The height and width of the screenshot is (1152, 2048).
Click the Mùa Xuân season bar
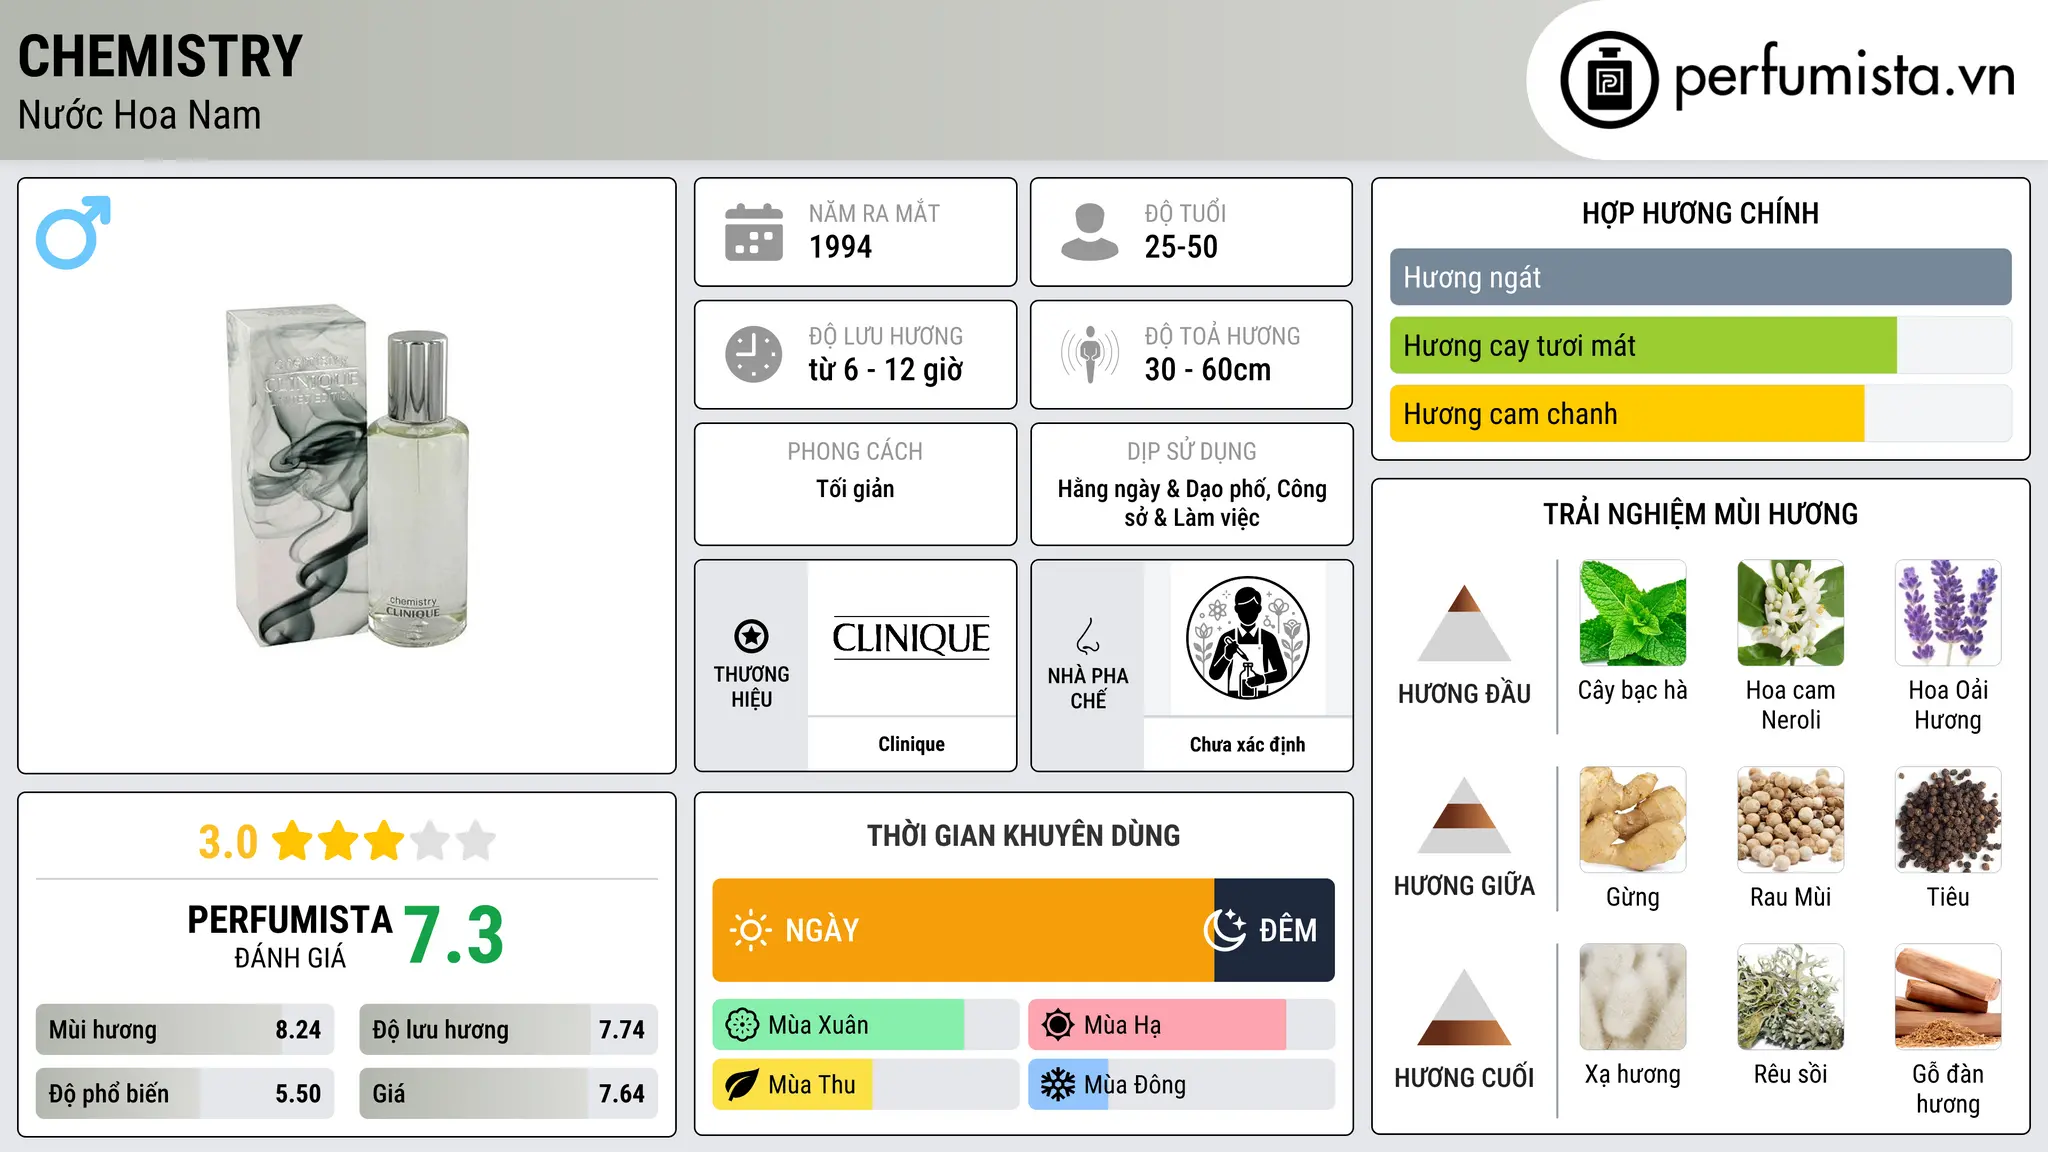tap(866, 1025)
